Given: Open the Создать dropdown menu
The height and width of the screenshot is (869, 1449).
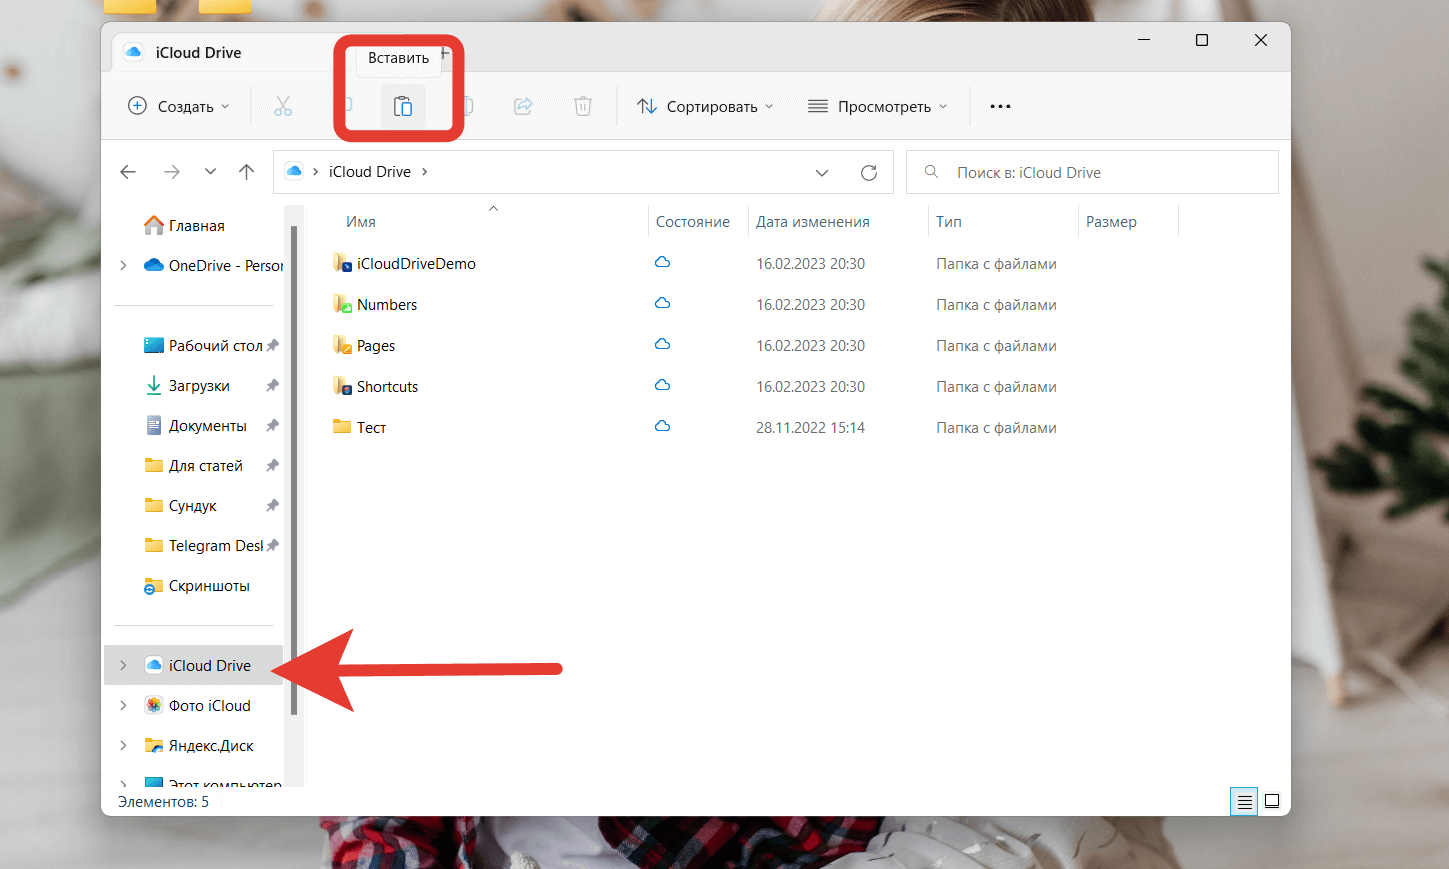Looking at the screenshot, I should (180, 106).
